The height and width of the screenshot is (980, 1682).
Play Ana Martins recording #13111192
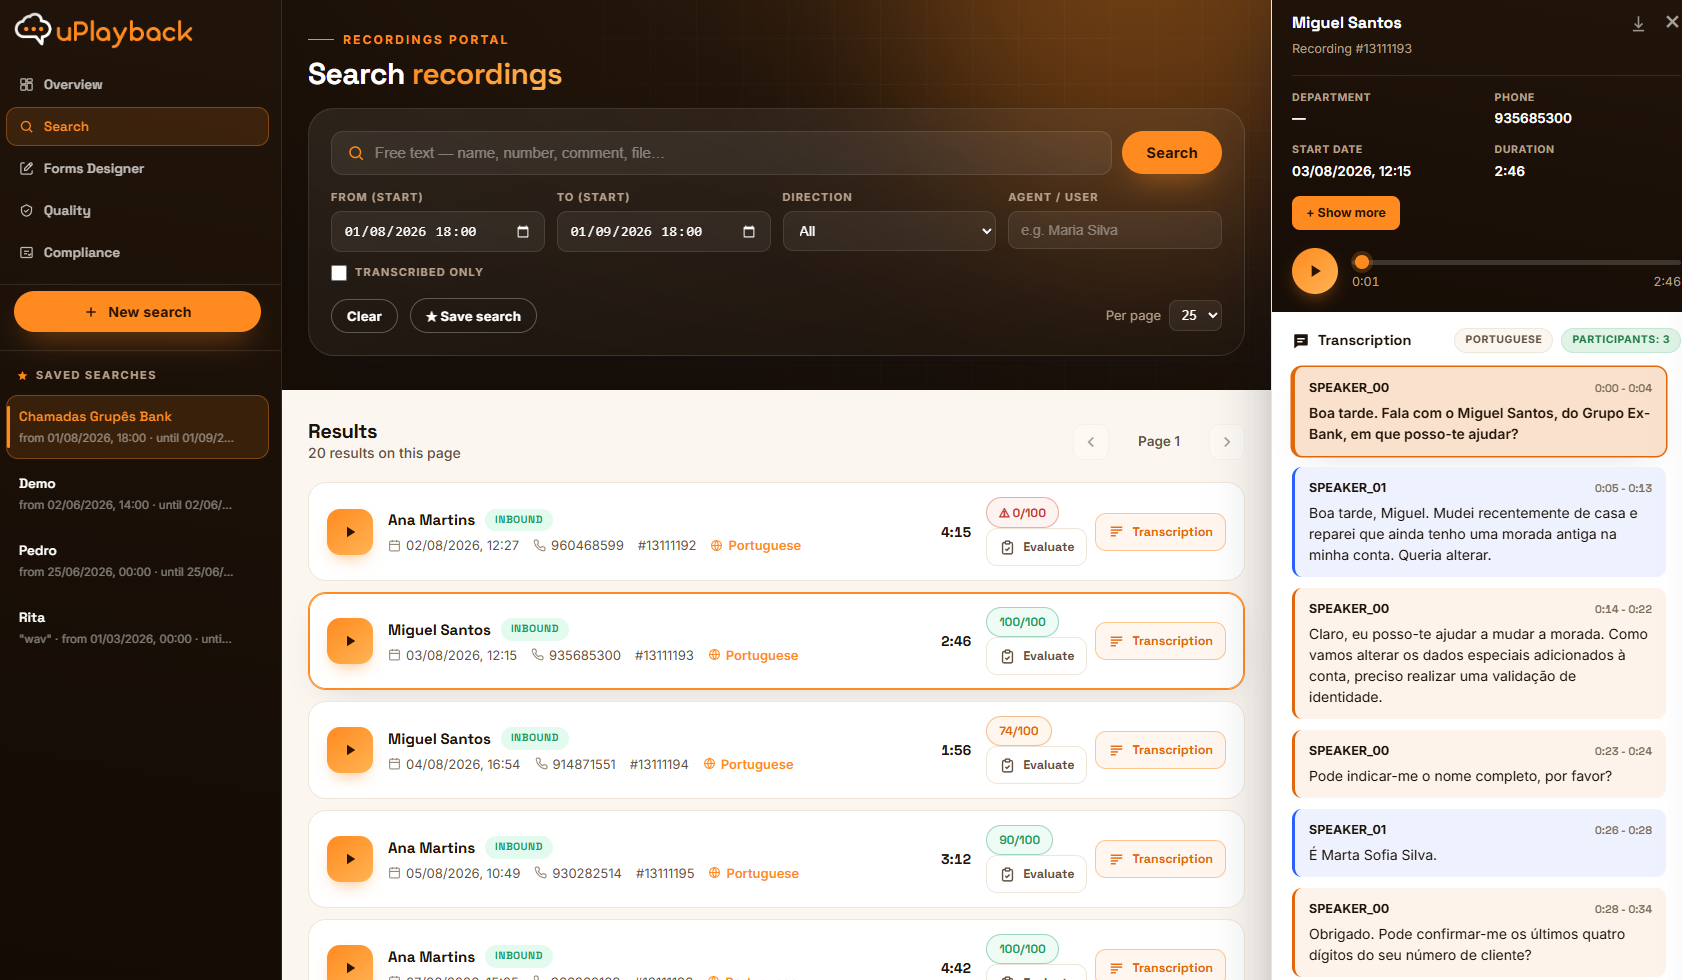350,532
